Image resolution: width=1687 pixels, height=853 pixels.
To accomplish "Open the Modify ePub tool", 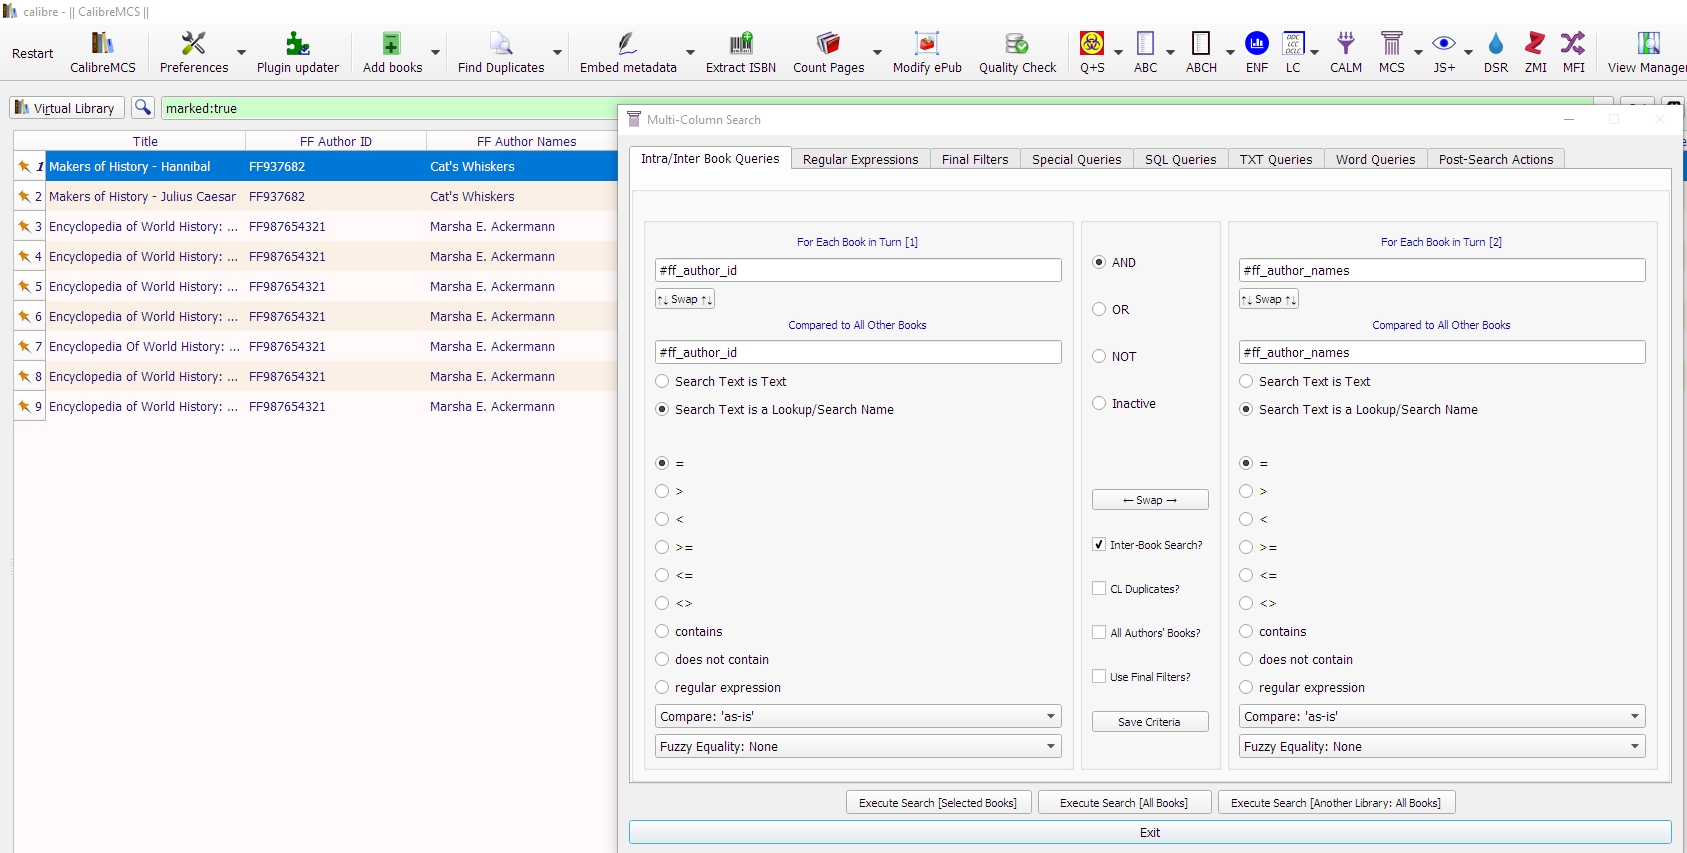I will pyautogui.click(x=927, y=52).
